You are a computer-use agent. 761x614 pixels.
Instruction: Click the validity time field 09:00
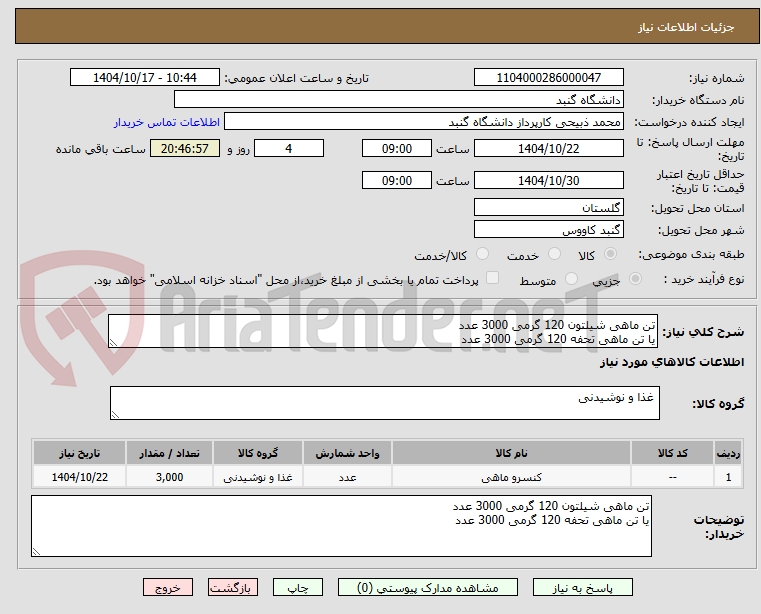pyautogui.click(x=397, y=180)
